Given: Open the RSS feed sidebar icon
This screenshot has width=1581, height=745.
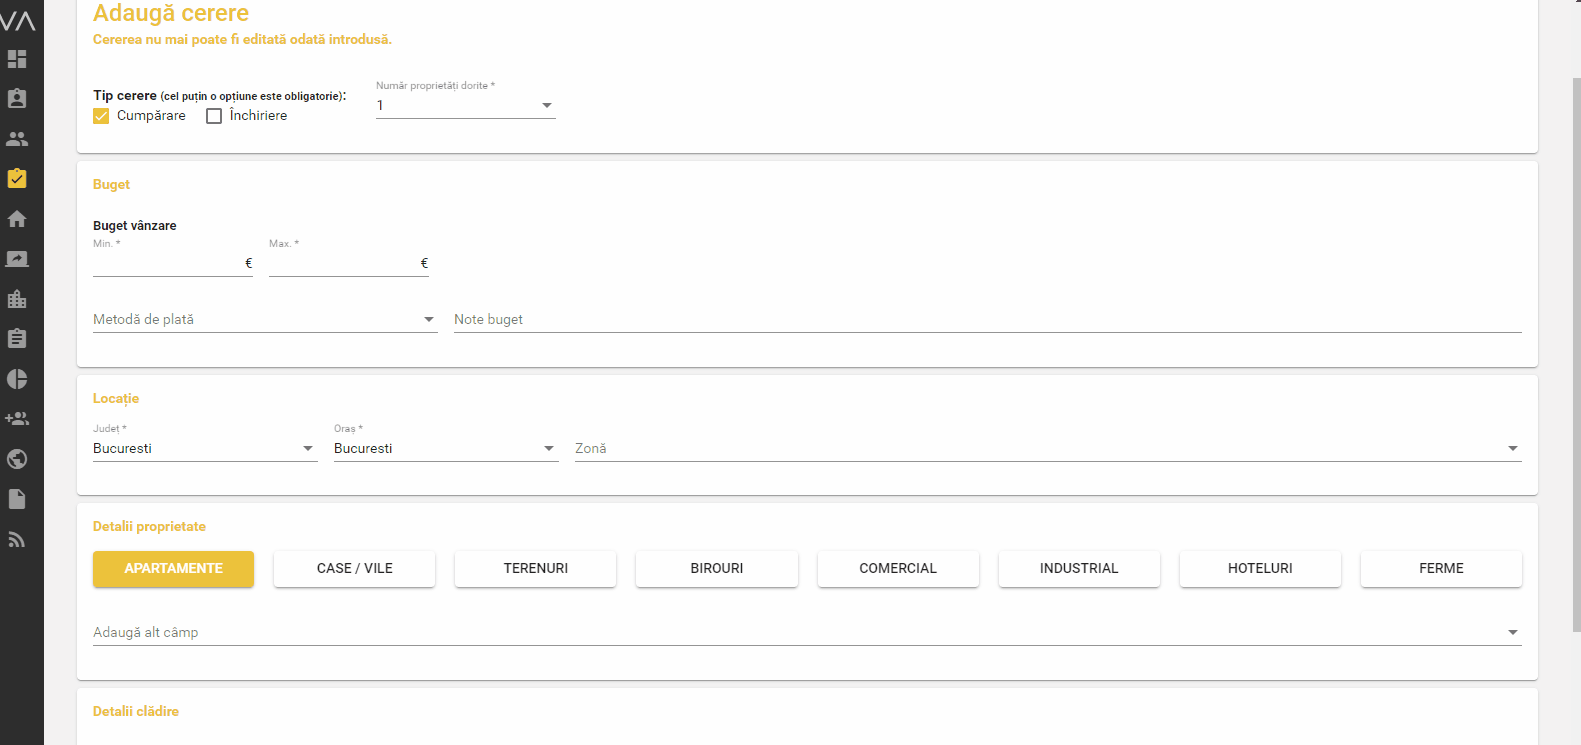Looking at the screenshot, I should (x=17, y=539).
